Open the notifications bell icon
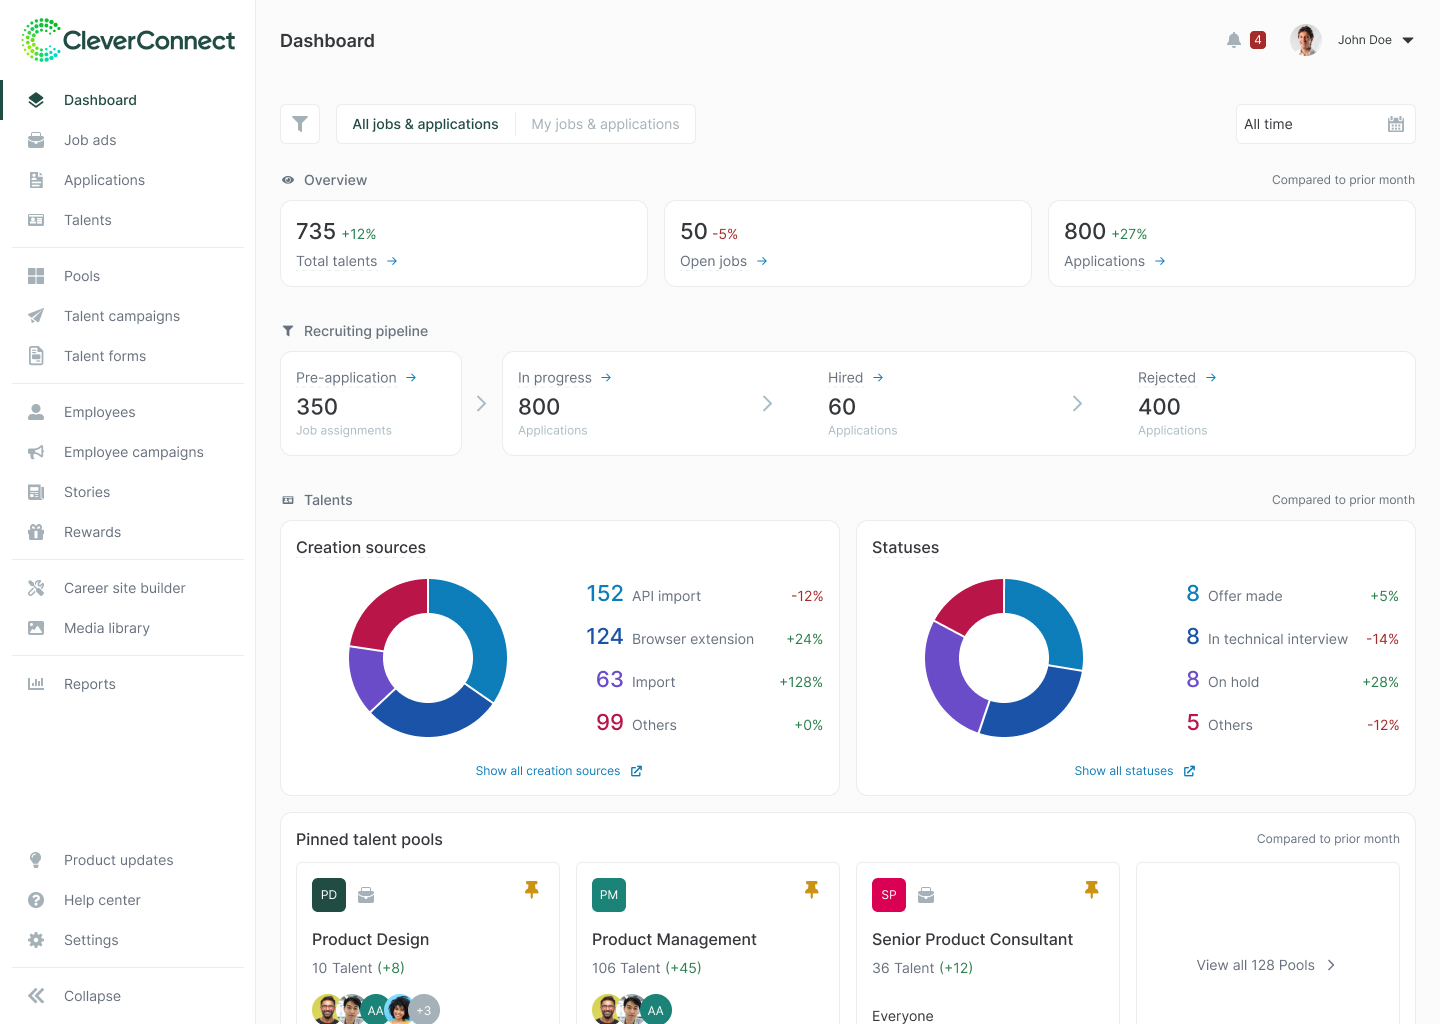Image resolution: width=1440 pixels, height=1024 pixels. coord(1234,40)
